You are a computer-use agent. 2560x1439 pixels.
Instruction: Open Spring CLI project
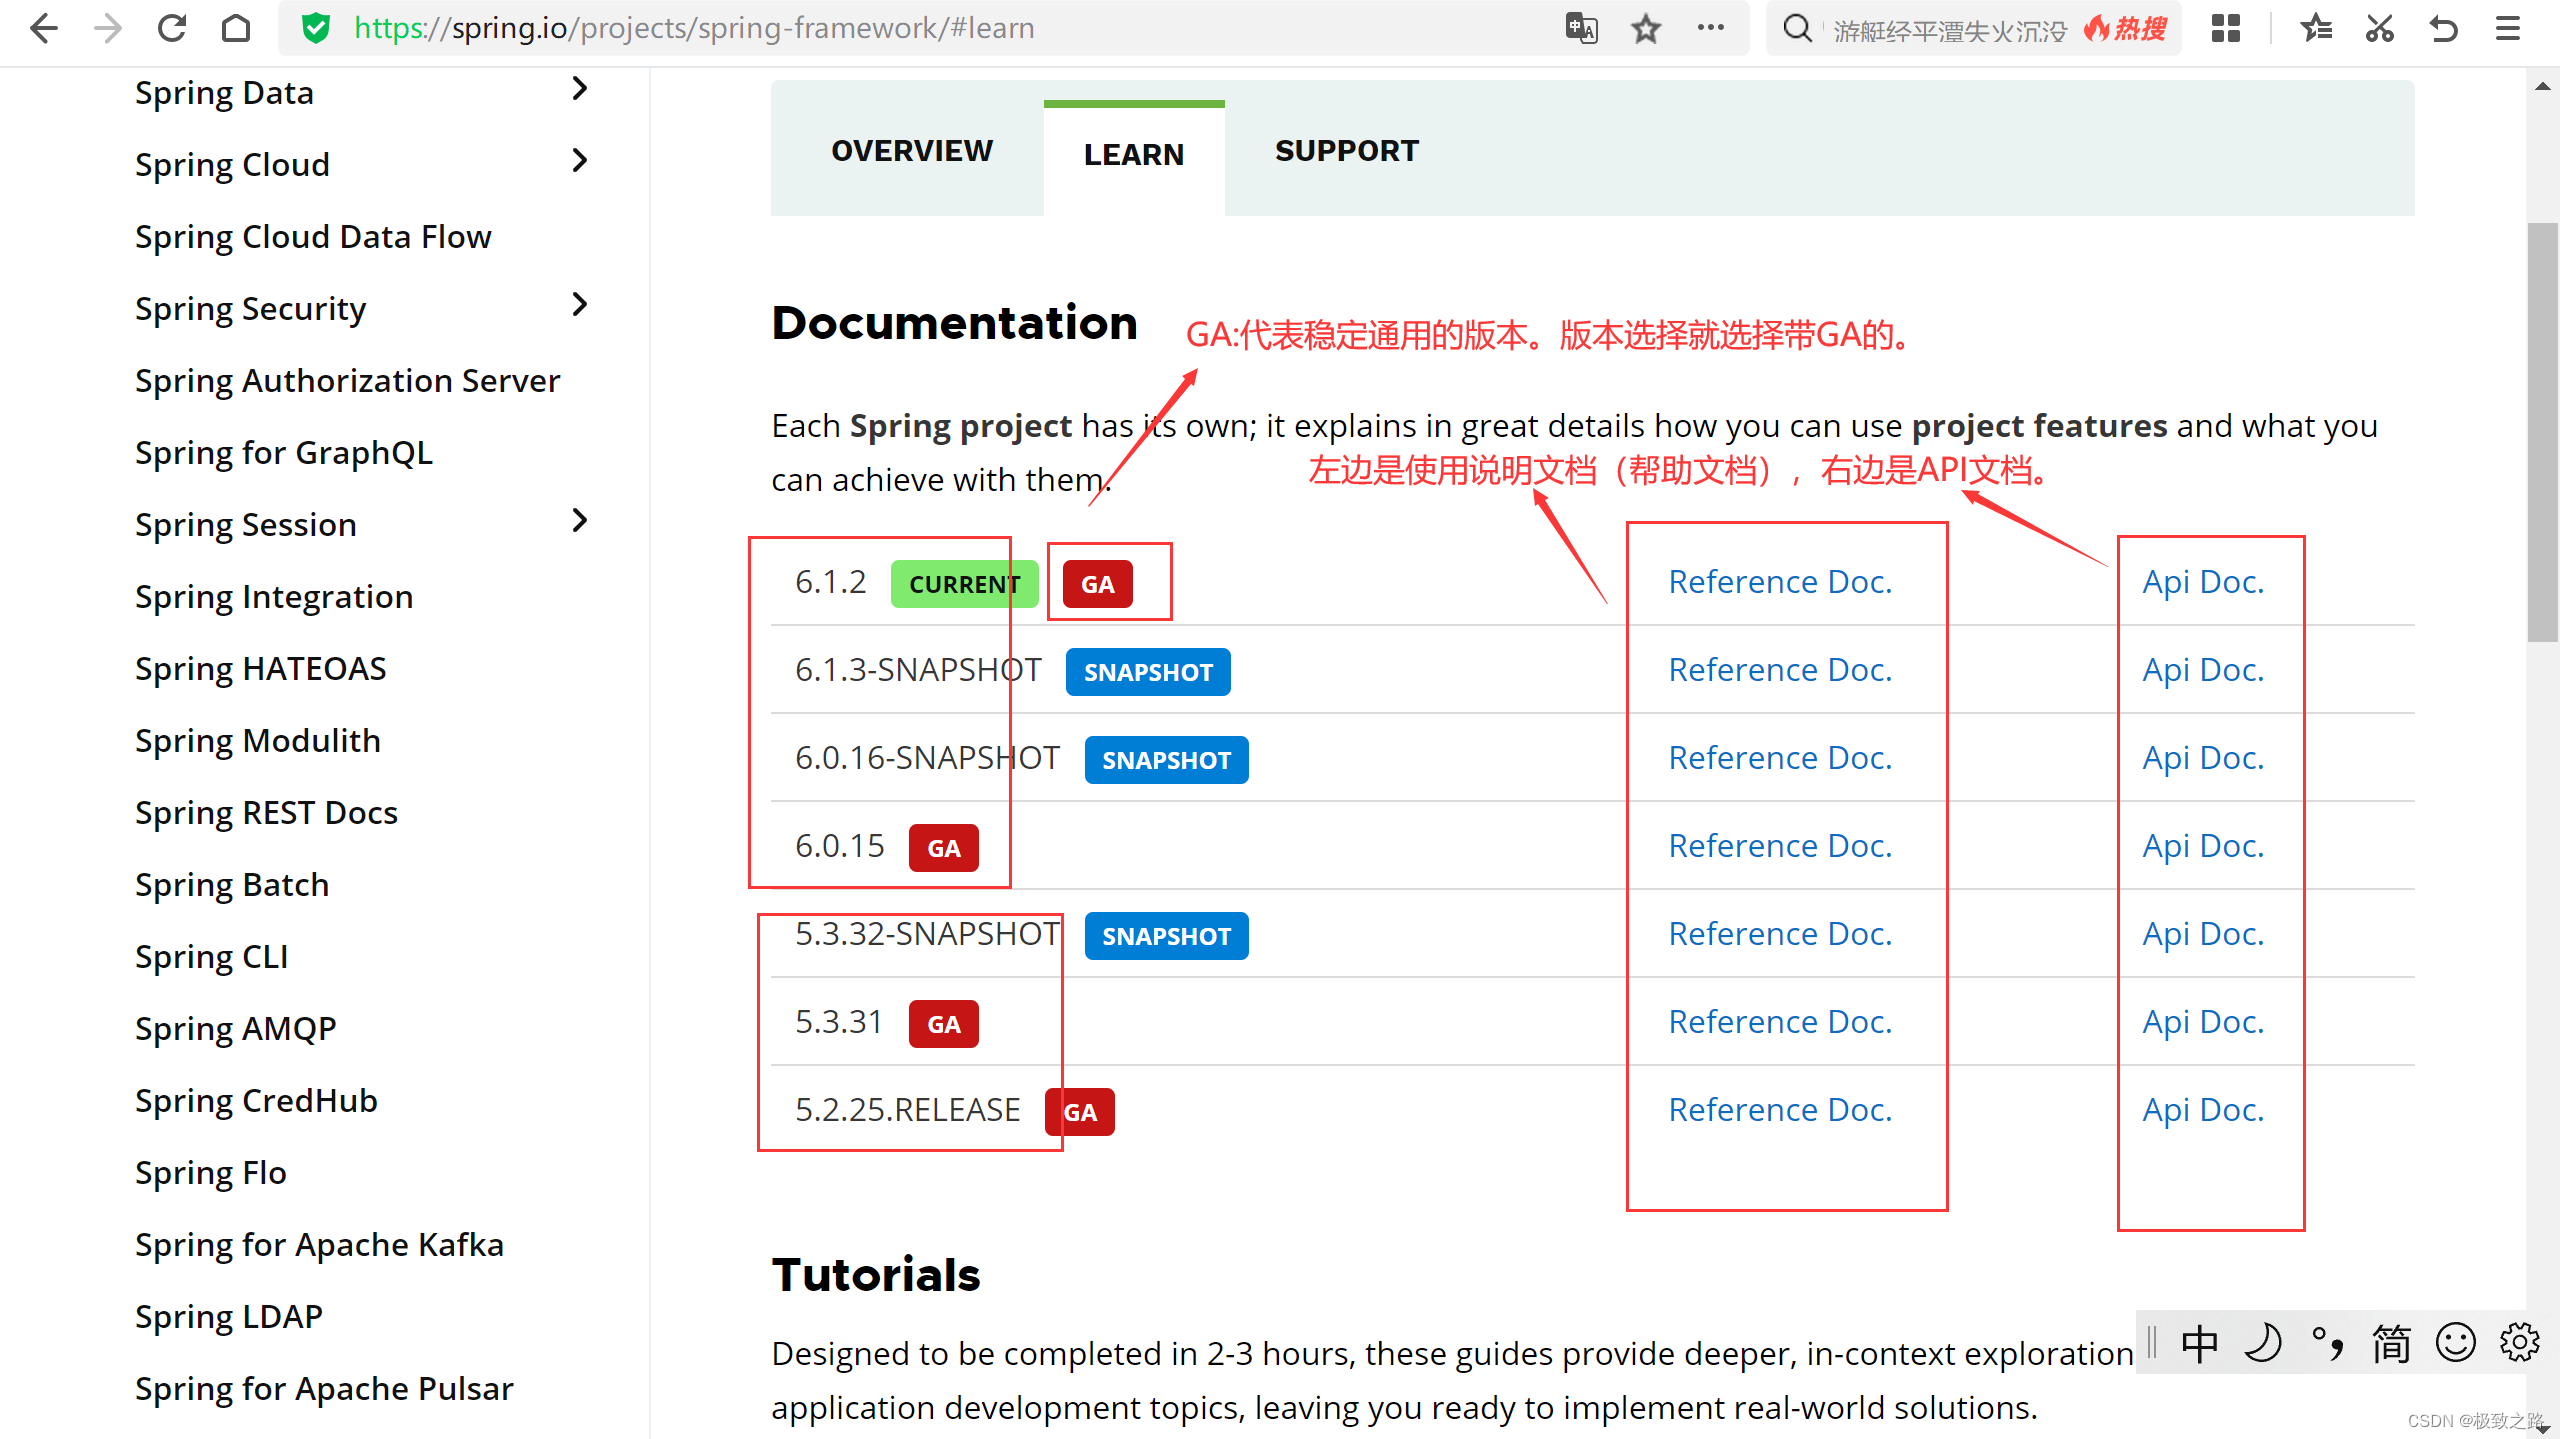(x=211, y=957)
